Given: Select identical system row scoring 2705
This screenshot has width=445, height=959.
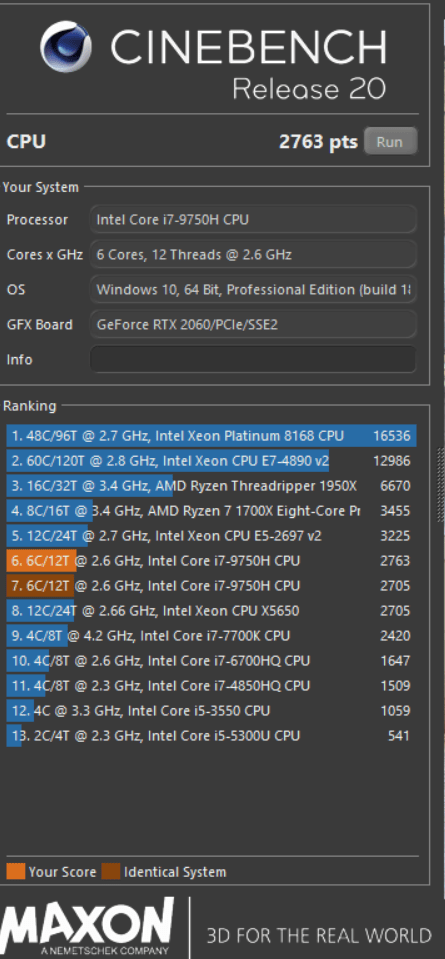Looking at the screenshot, I should pyautogui.click(x=211, y=586).
